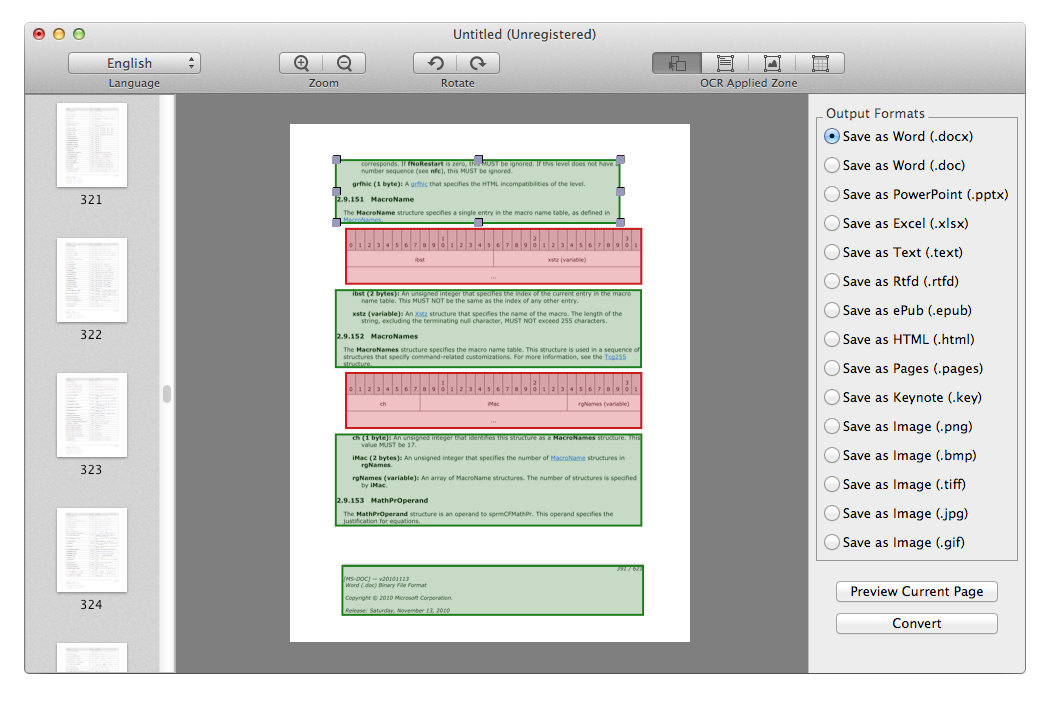This screenshot has height=702, width=1054.
Task: Choose Save as Pages (.pages)
Action: coord(903,368)
